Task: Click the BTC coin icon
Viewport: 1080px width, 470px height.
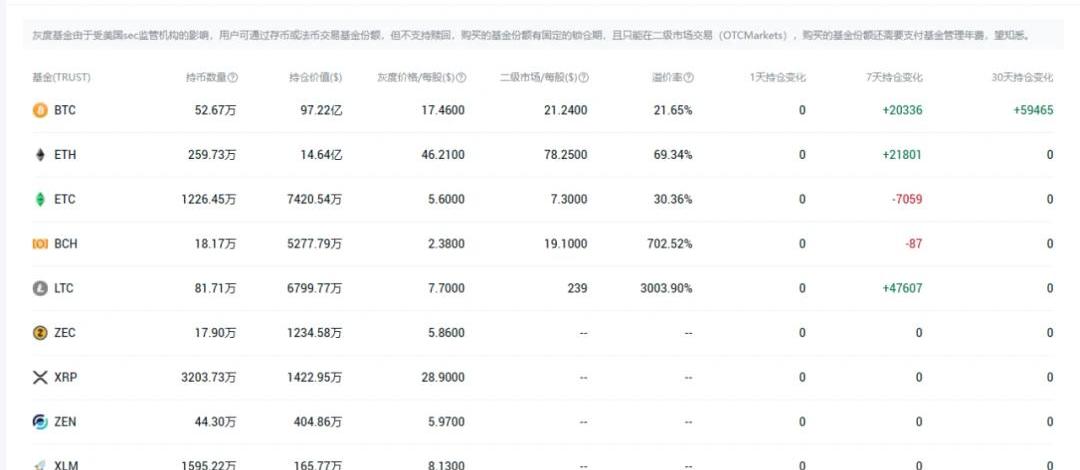Action: (40, 110)
